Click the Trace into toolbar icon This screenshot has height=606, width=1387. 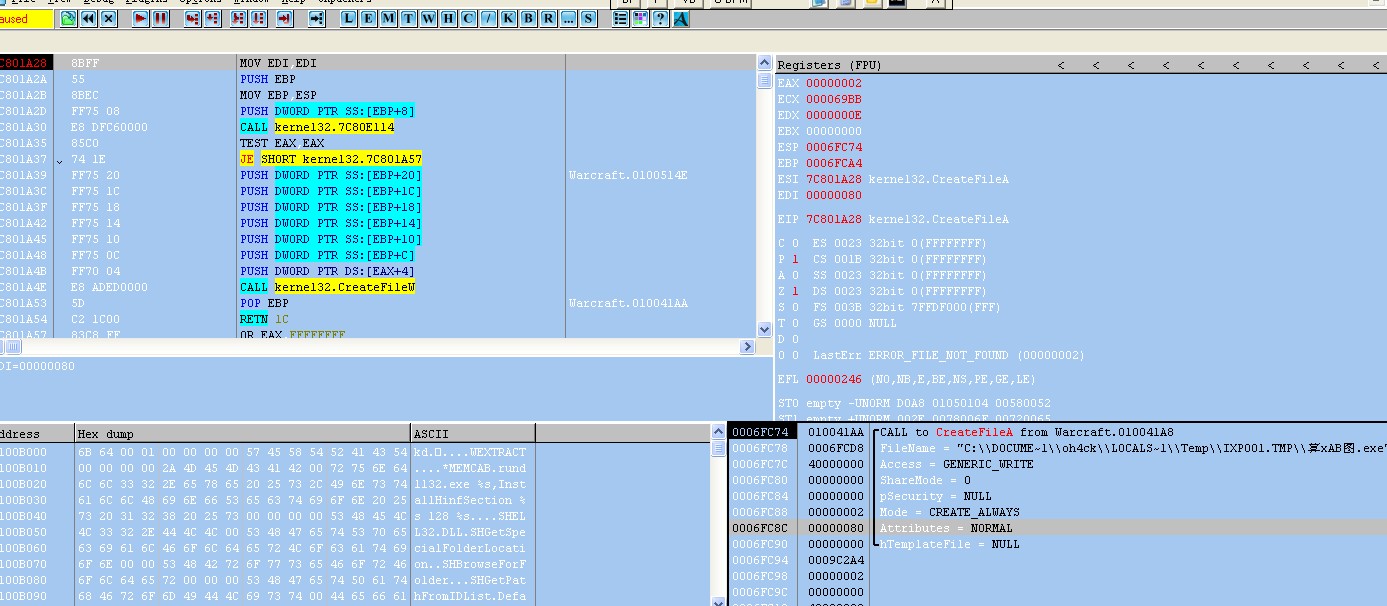(x=238, y=19)
